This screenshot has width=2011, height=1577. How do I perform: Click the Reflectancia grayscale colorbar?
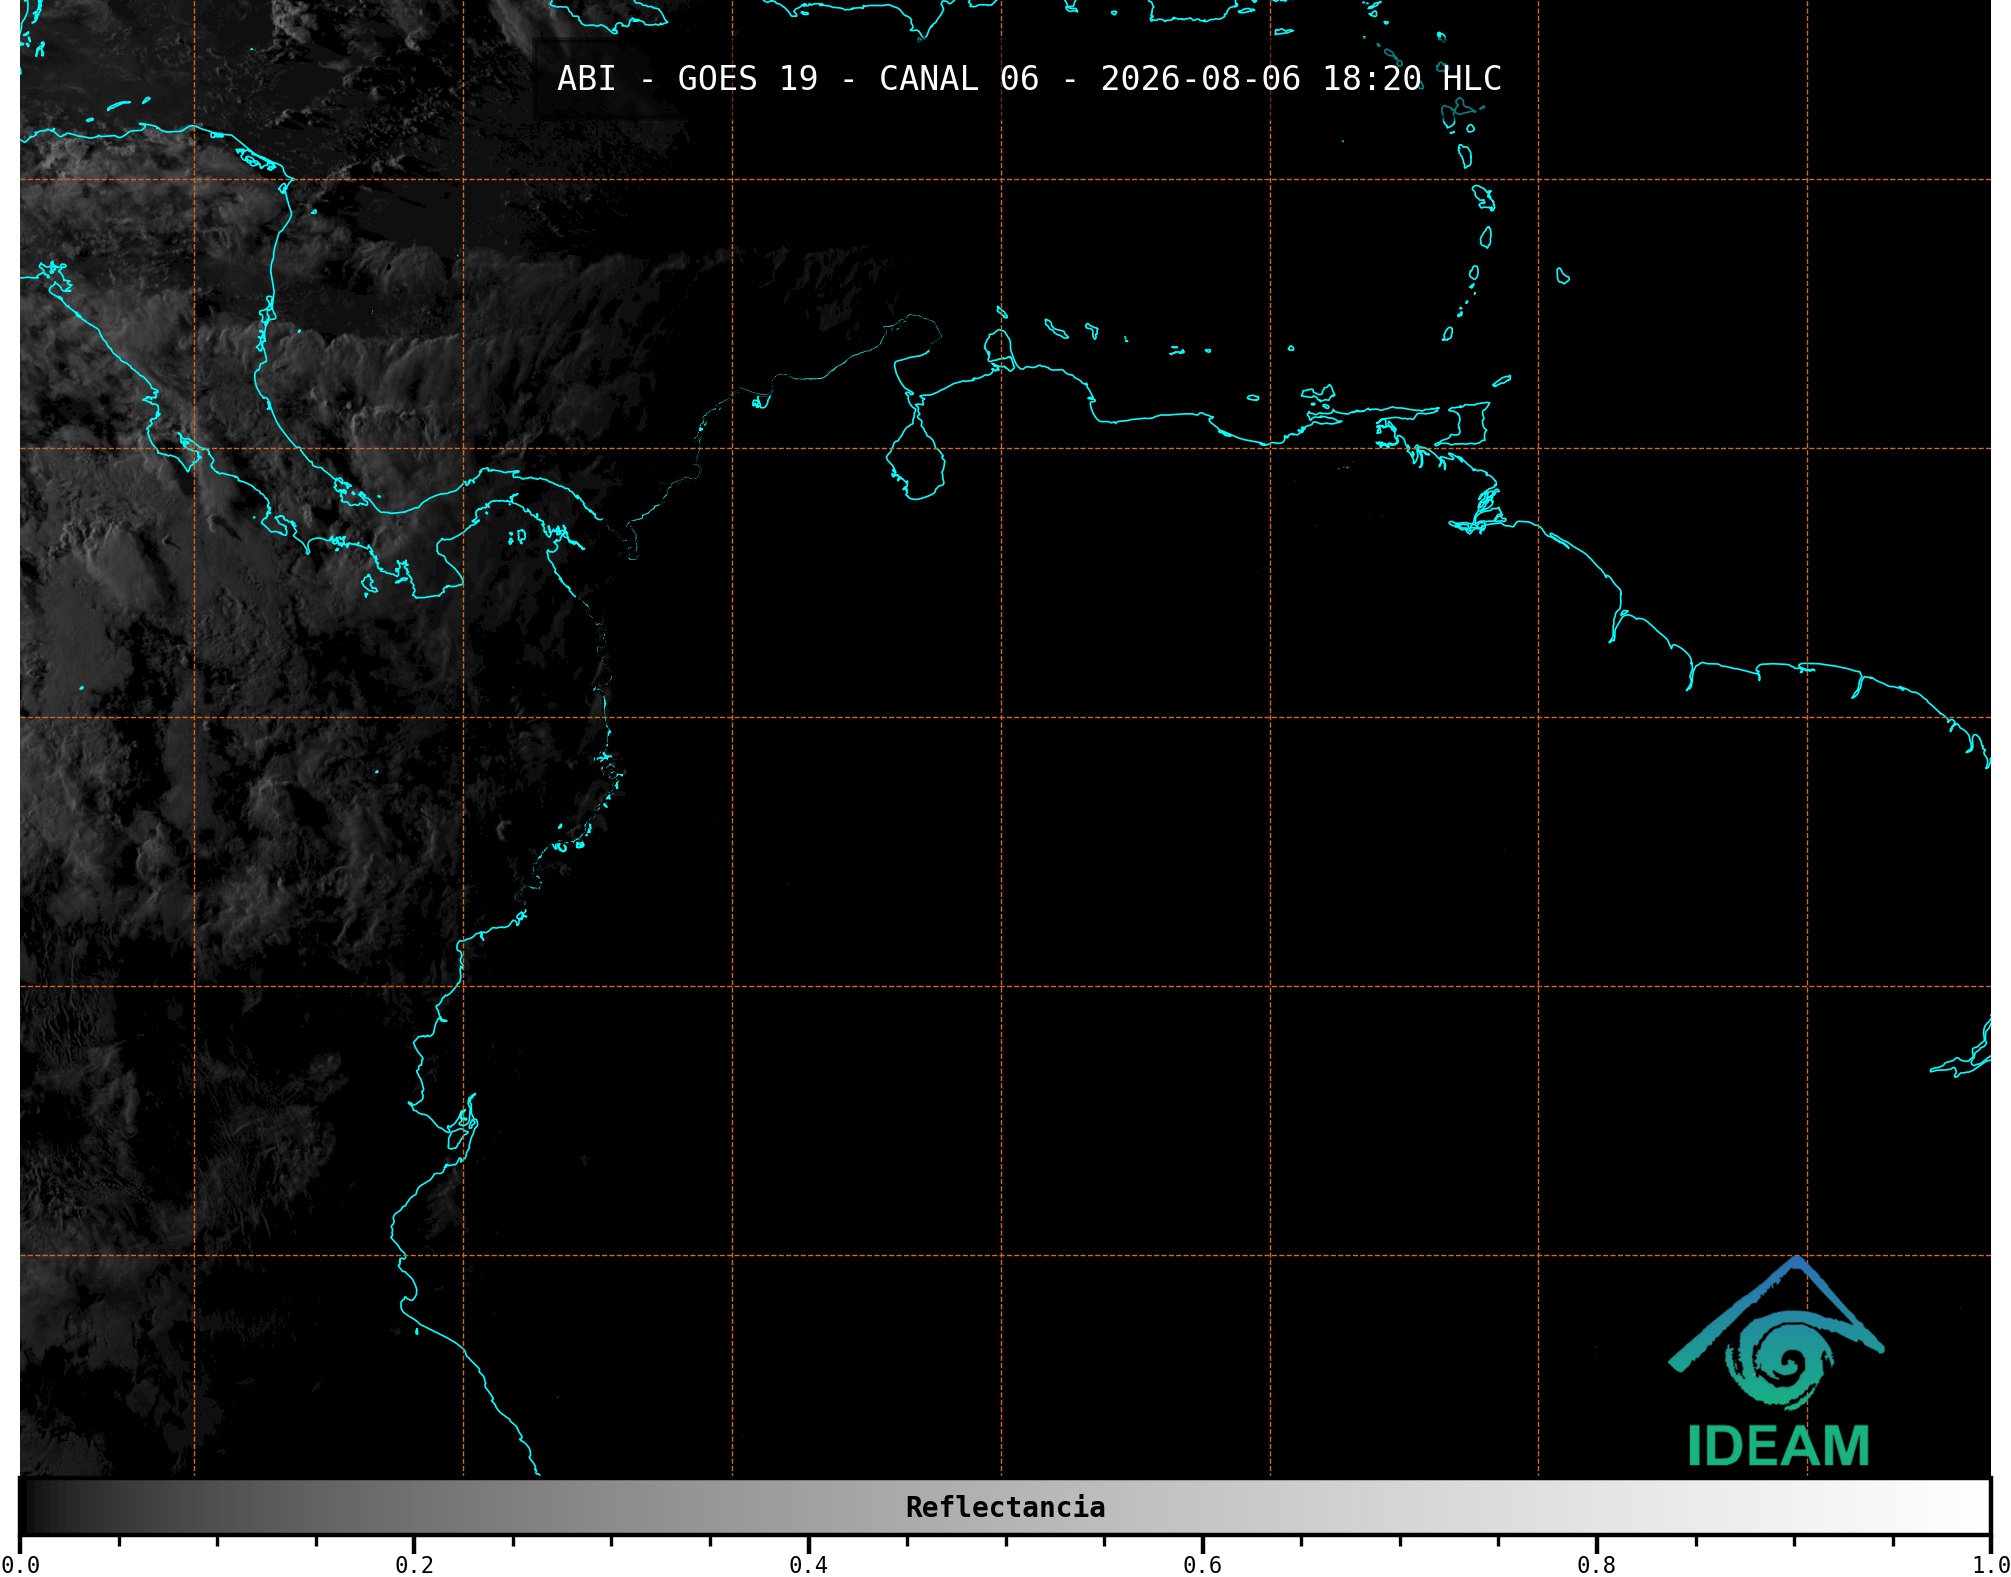tap(1005, 1506)
